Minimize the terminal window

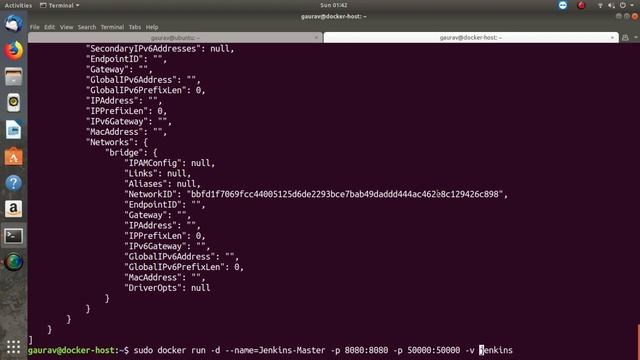pyautogui.click(x=619, y=16)
